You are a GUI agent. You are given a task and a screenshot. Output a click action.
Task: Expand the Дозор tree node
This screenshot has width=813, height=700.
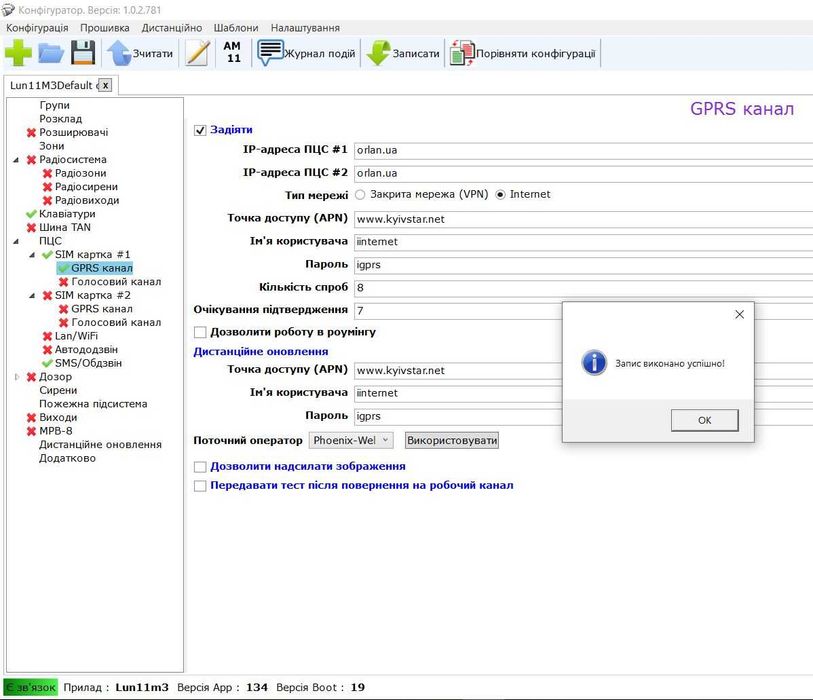17,377
